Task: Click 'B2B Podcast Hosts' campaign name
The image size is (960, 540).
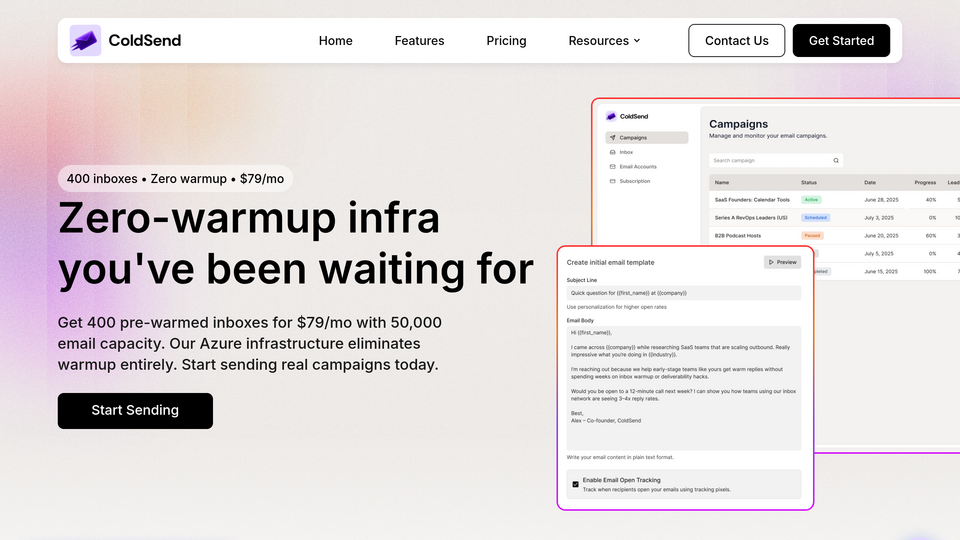Action: 738,236
